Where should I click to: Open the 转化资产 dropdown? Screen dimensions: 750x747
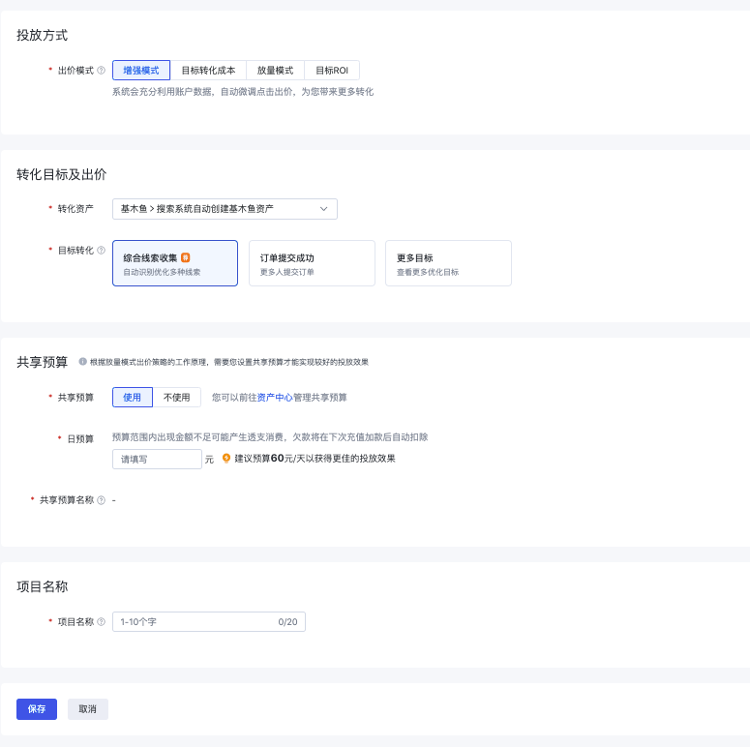224,209
